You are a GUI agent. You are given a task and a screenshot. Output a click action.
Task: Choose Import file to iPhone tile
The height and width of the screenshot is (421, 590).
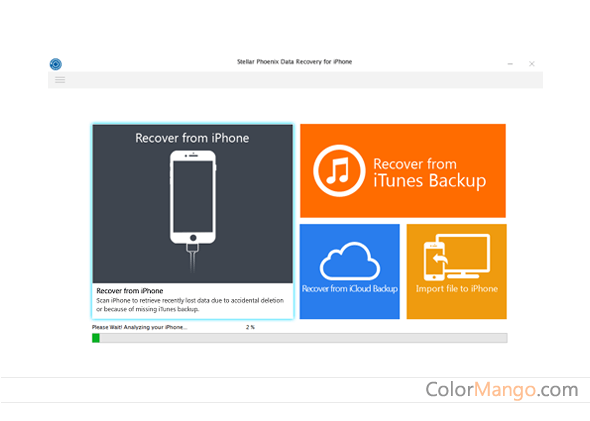tap(456, 271)
